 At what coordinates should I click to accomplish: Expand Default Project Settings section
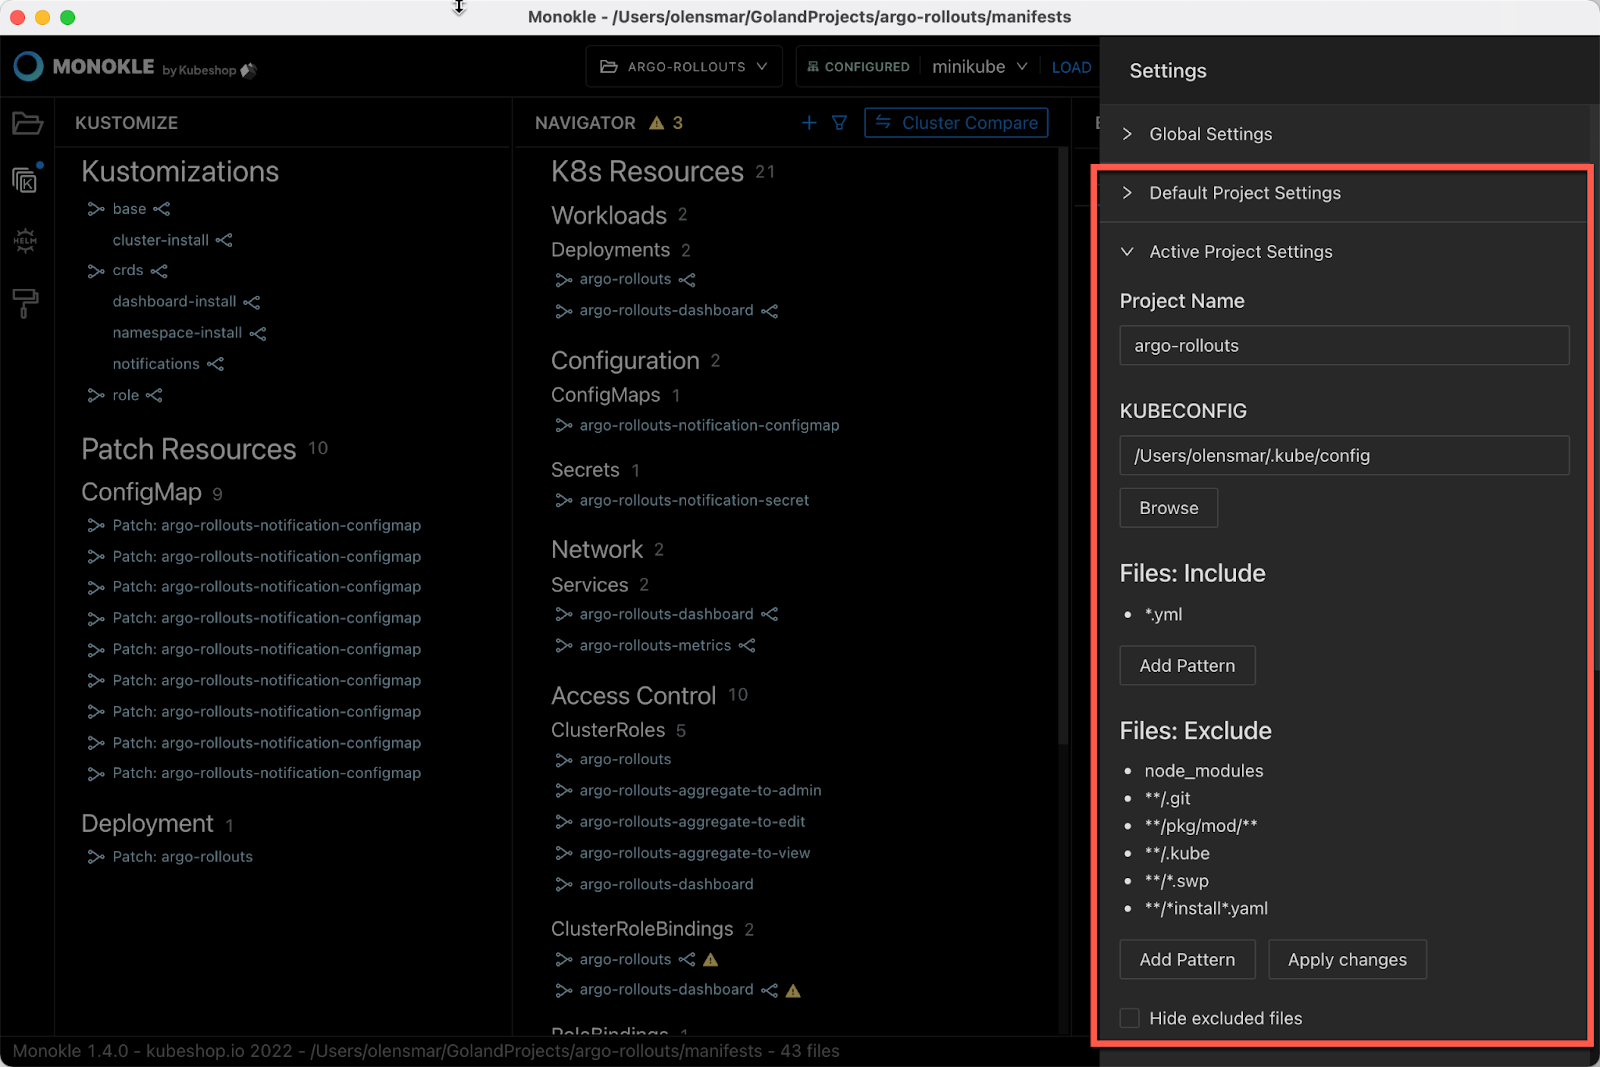point(1343,193)
